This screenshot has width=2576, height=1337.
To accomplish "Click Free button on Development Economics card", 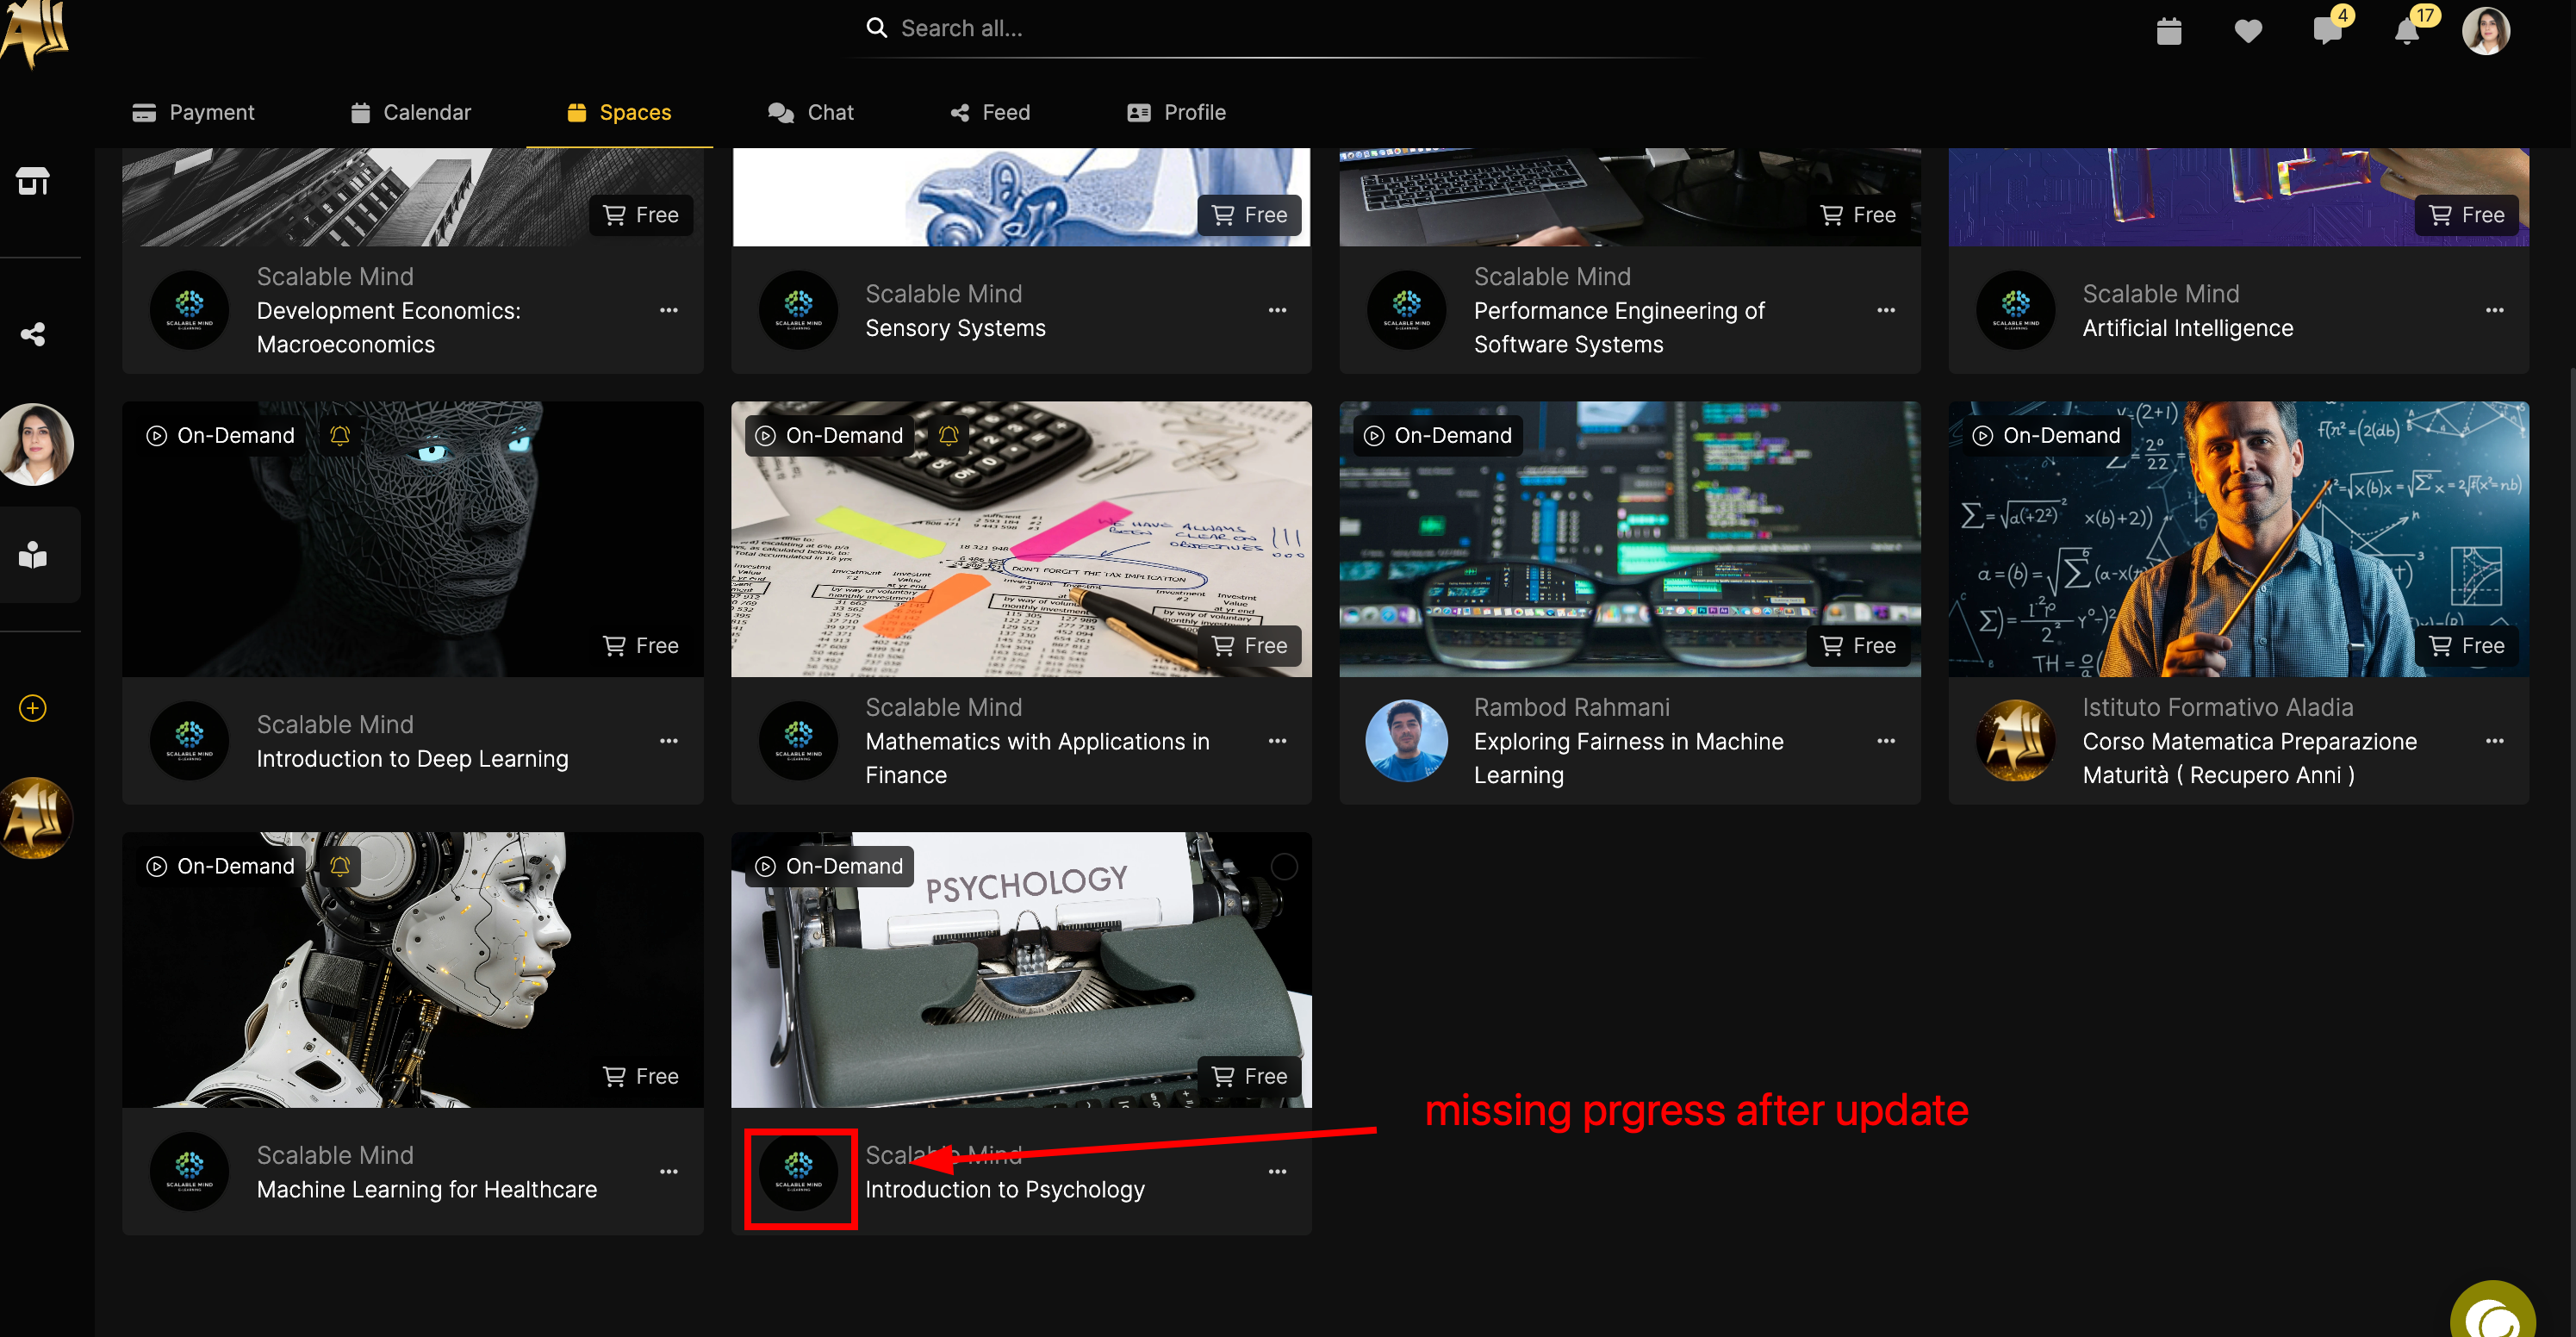I will (x=641, y=215).
